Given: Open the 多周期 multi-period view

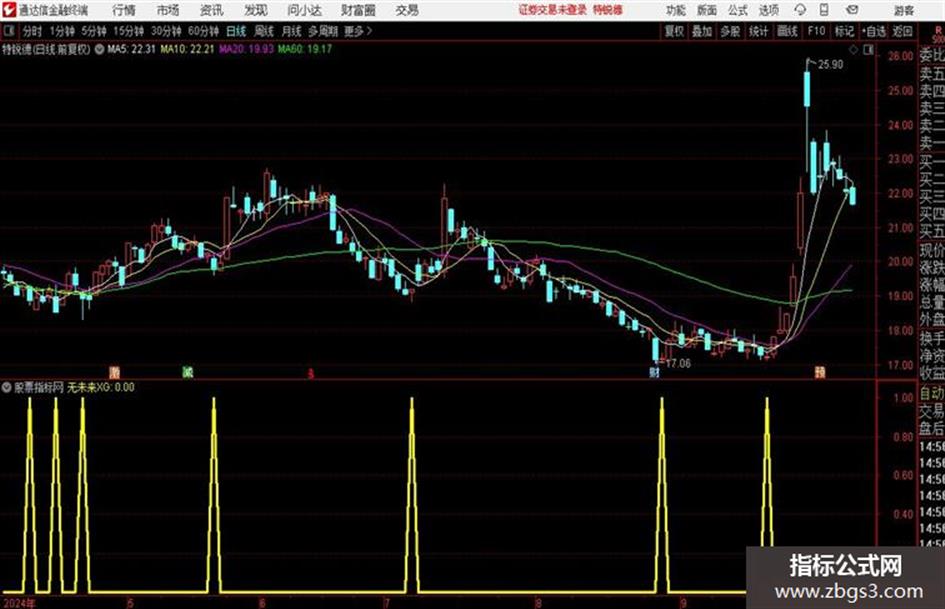Looking at the screenshot, I should tap(324, 31).
